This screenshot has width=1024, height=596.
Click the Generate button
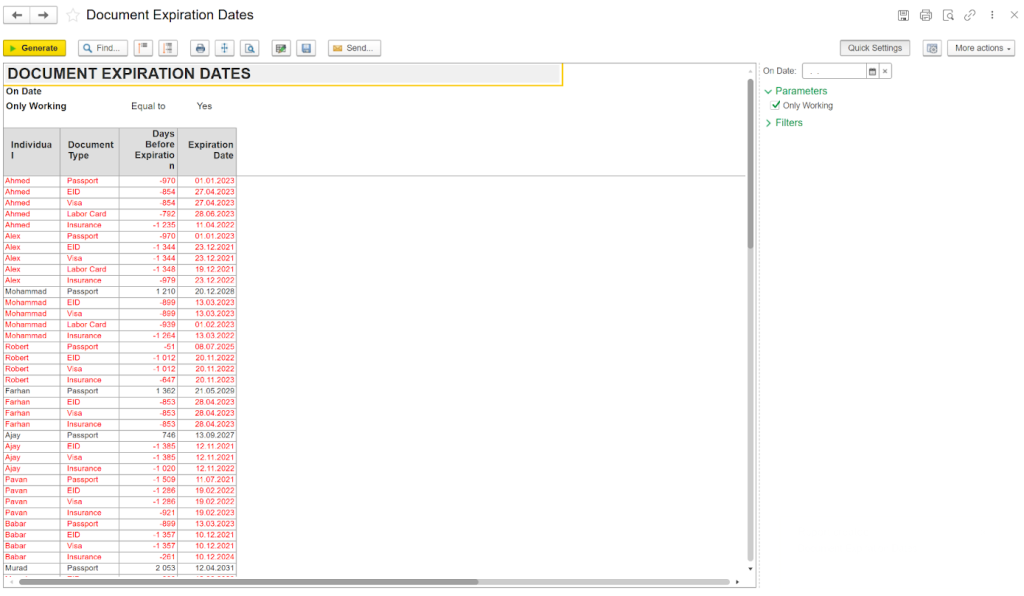(34, 48)
